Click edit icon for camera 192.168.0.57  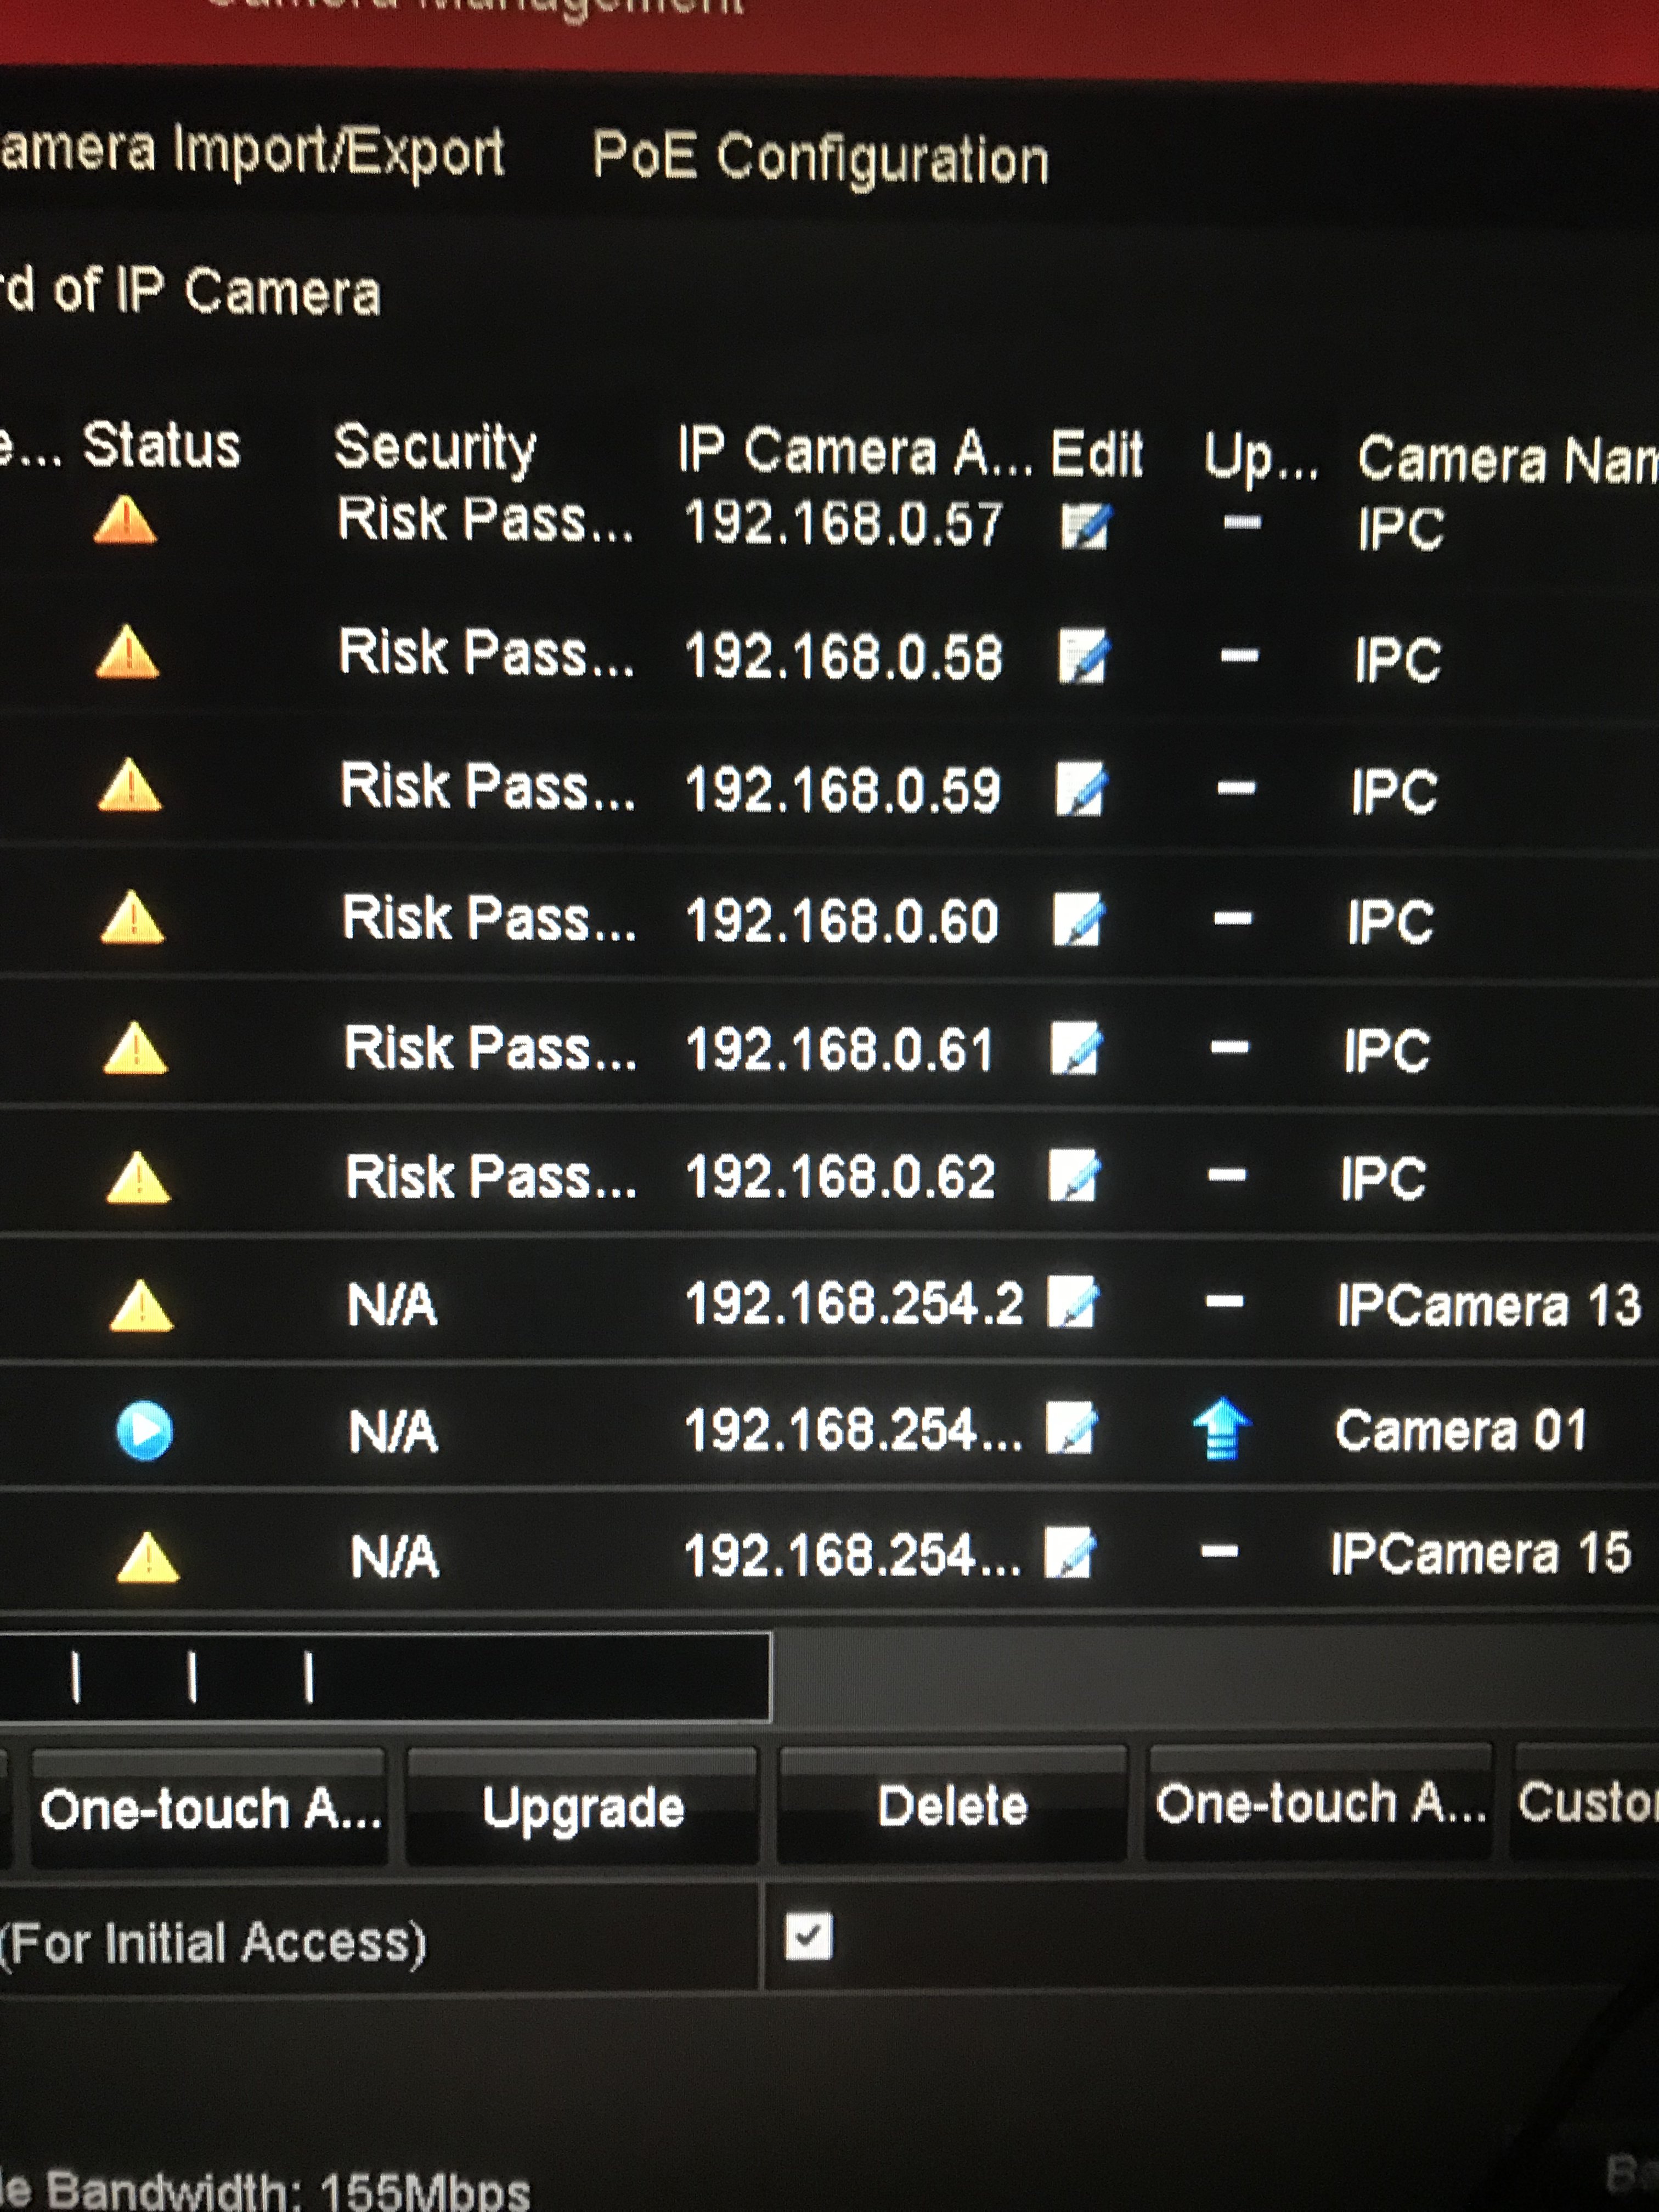tap(1084, 526)
